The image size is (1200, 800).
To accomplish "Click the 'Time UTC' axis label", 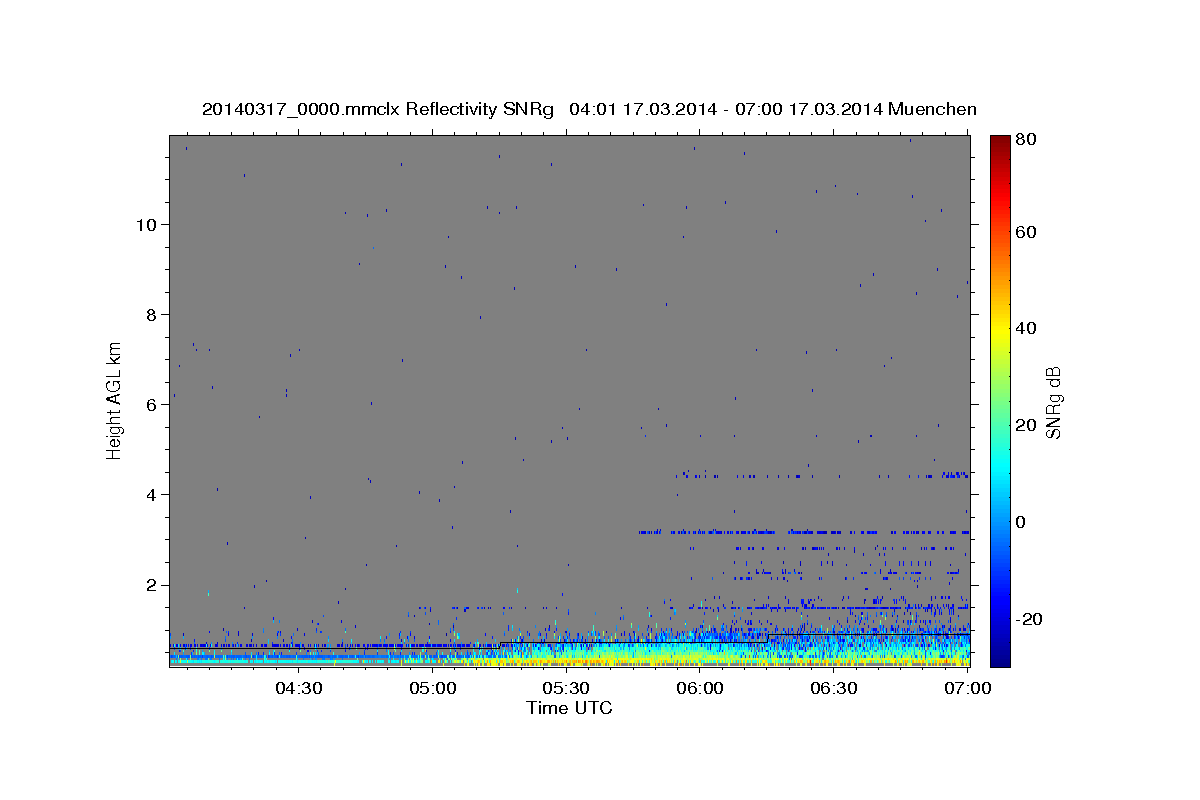I will point(569,708).
